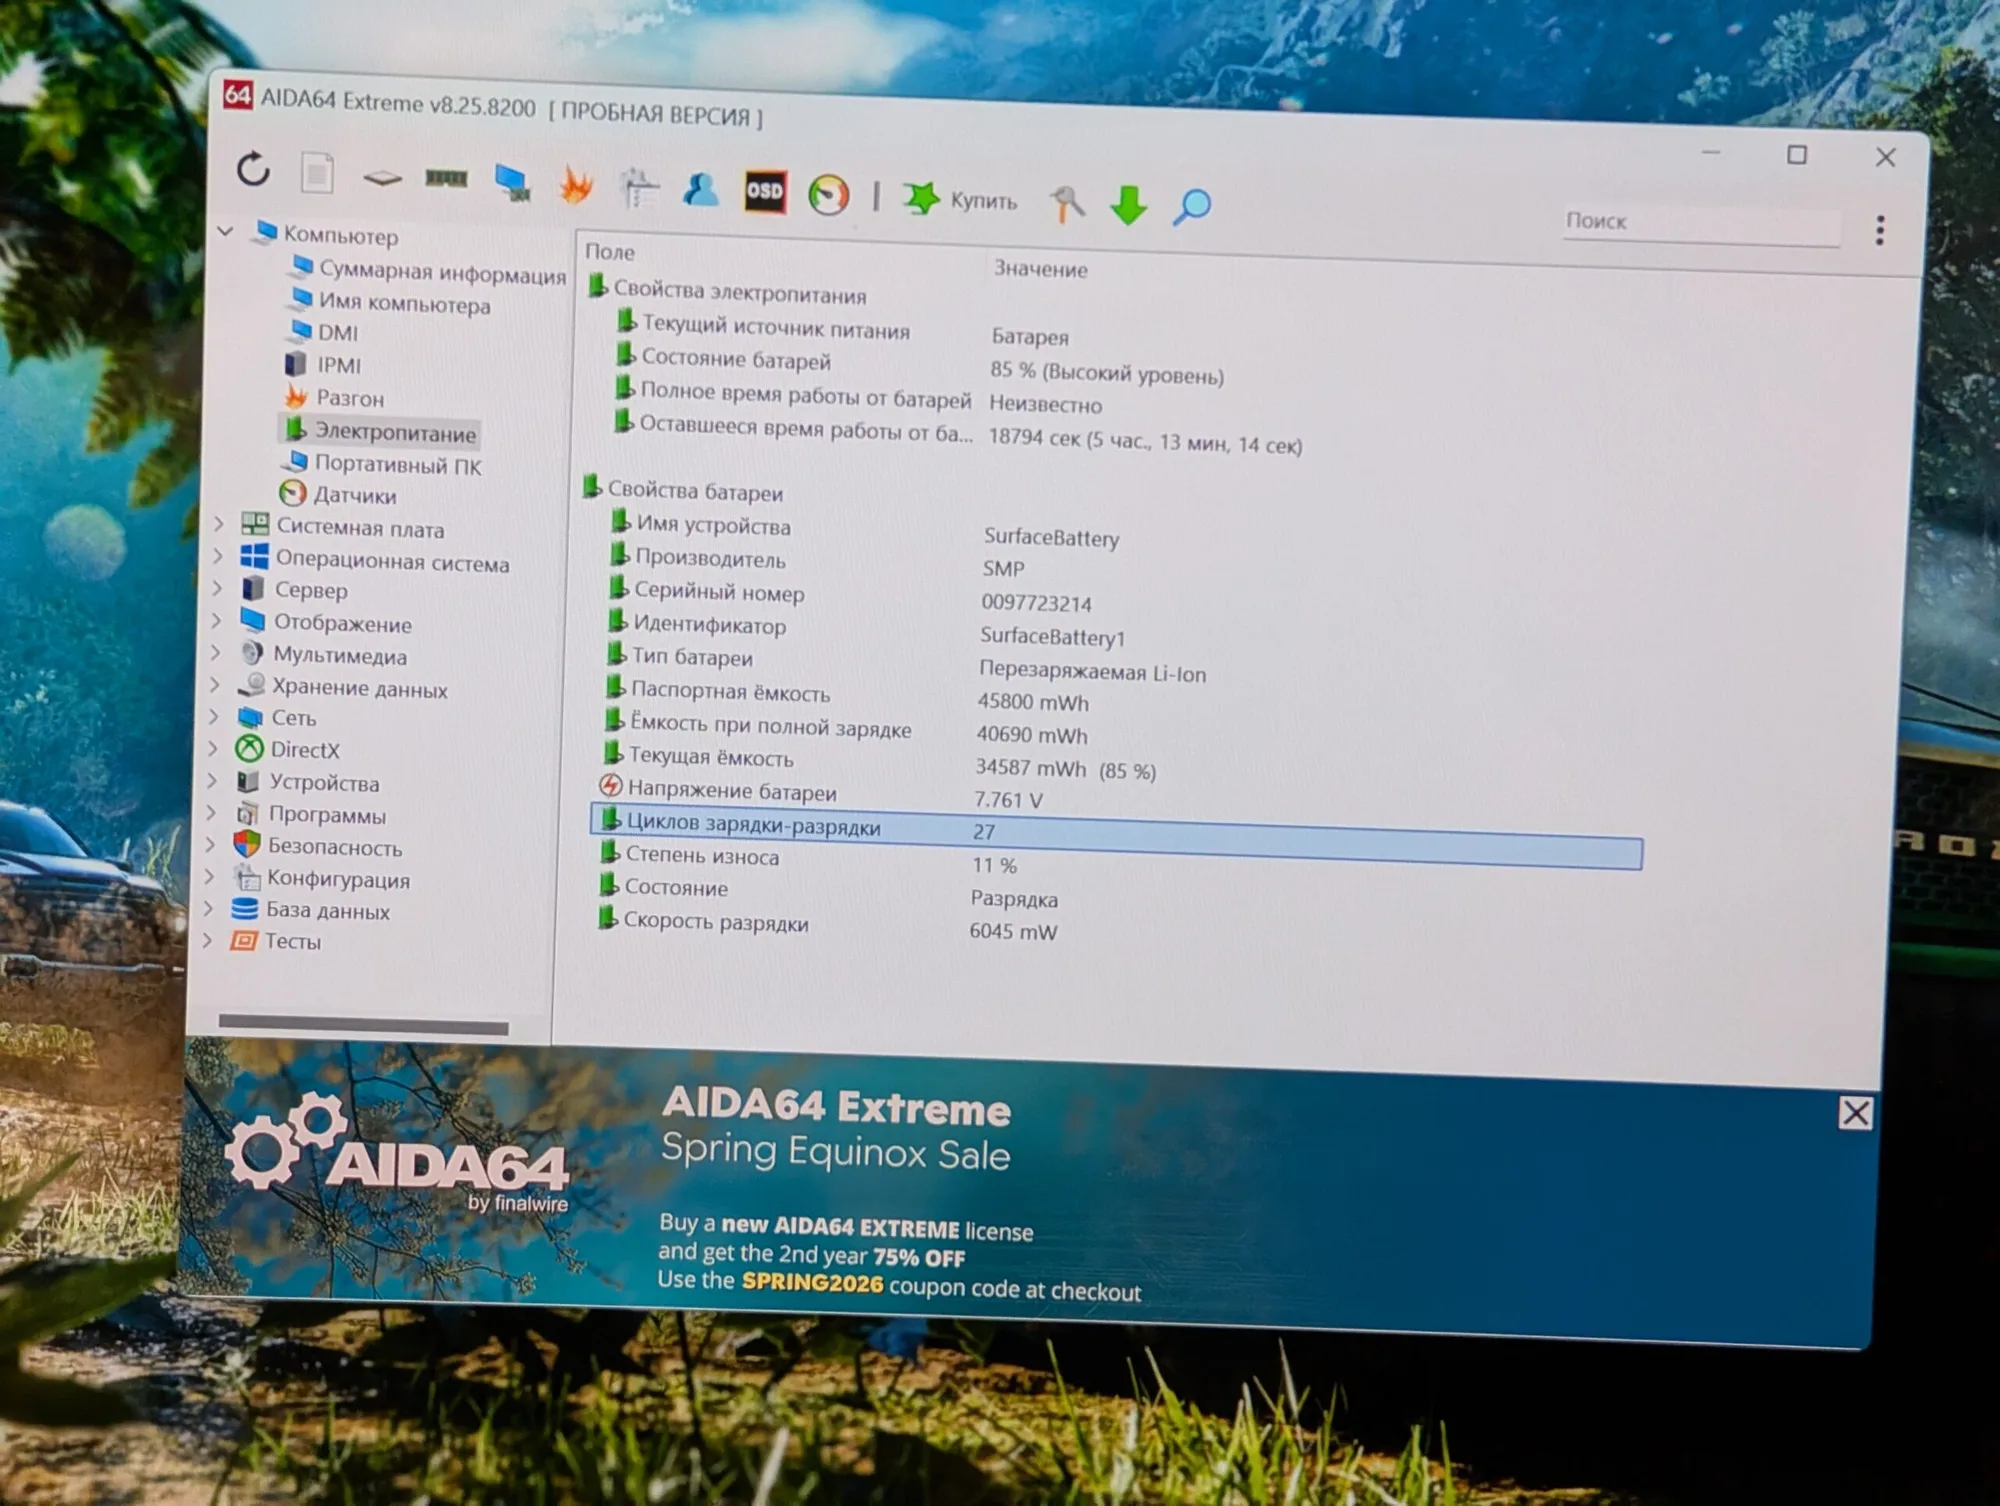Click the green download update arrow
The height and width of the screenshot is (1506, 2000).
tap(1128, 205)
